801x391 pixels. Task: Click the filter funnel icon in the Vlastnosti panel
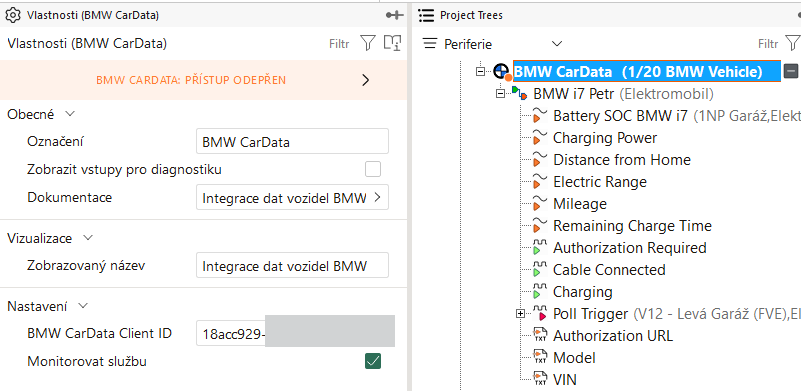(x=368, y=43)
